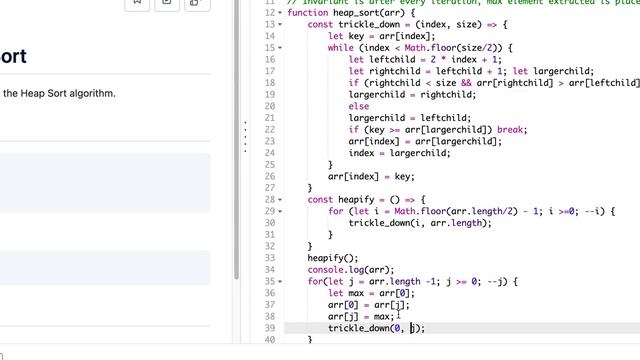Click 'arr[index] = key;' on line 26
The image size is (640, 360).
[371, 177]
